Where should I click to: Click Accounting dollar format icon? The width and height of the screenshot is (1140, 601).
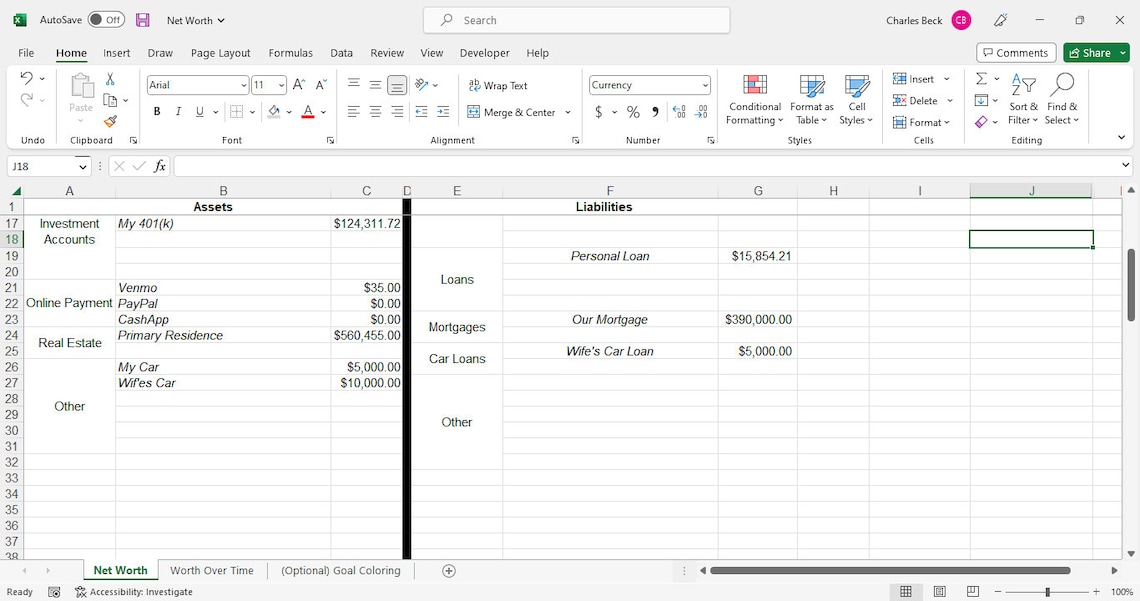pyautogui.click(x=598, y=112)
